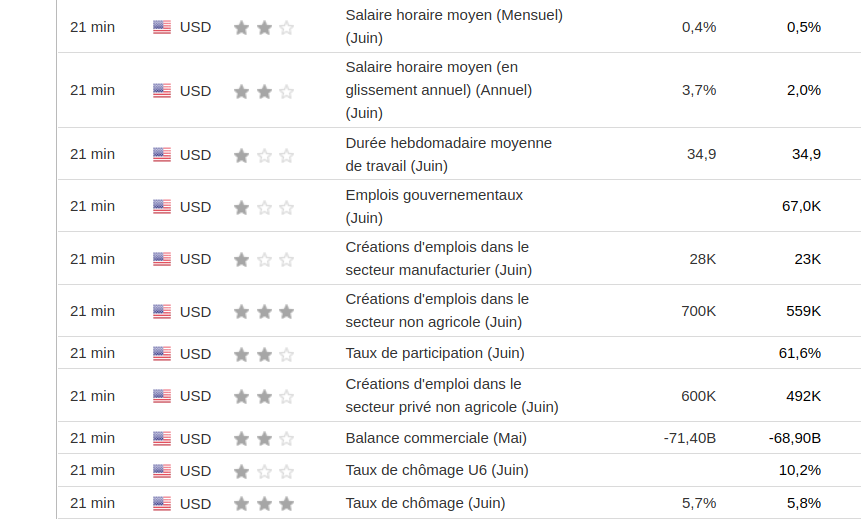The height and width of the screenshot is (519, 861).
Task: Open Créations d'emplois dans le secteur manufacturier
Action: click(x=438, y=258)
